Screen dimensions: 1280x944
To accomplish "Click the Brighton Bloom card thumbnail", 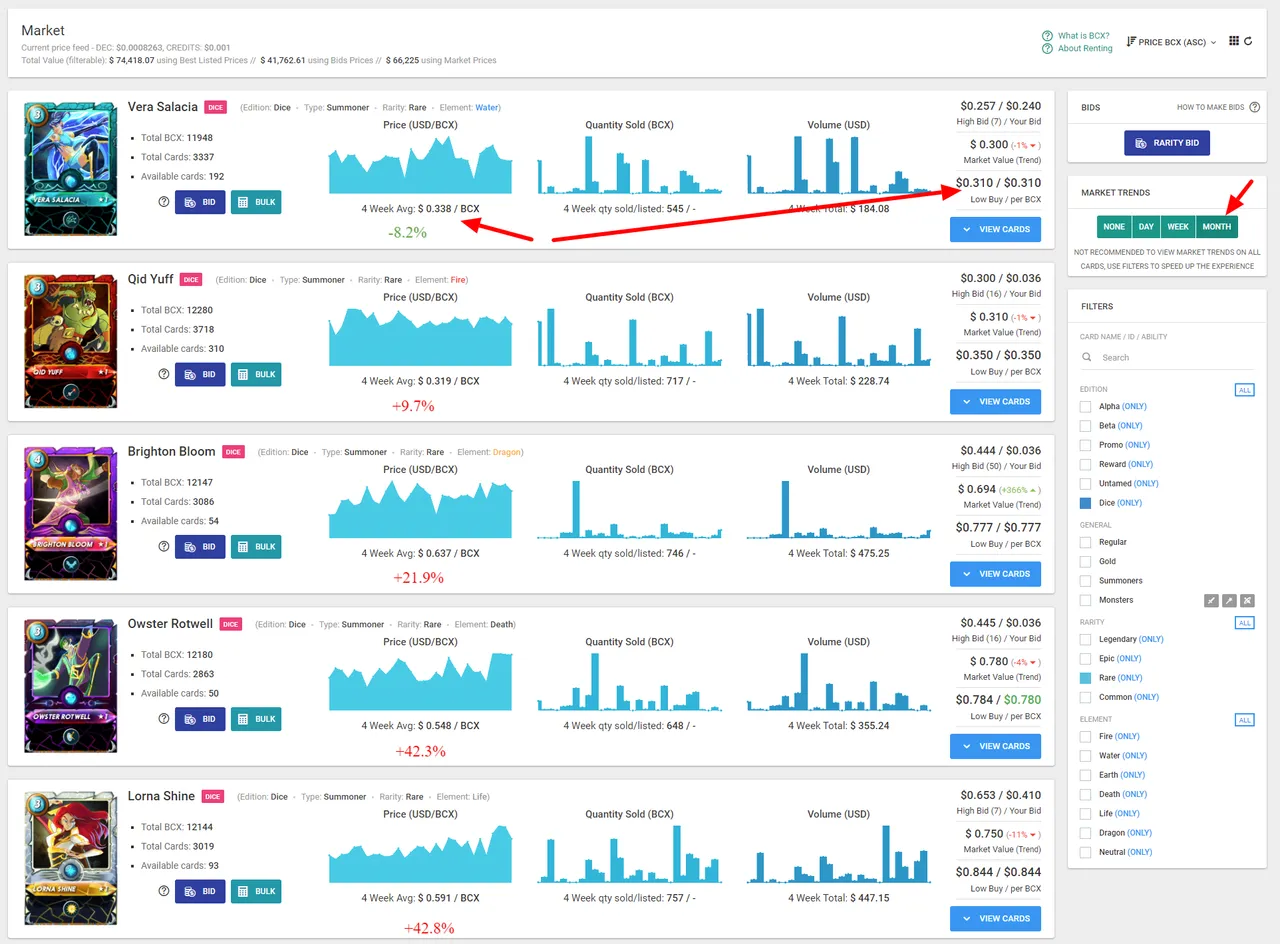I will point(69,514).
